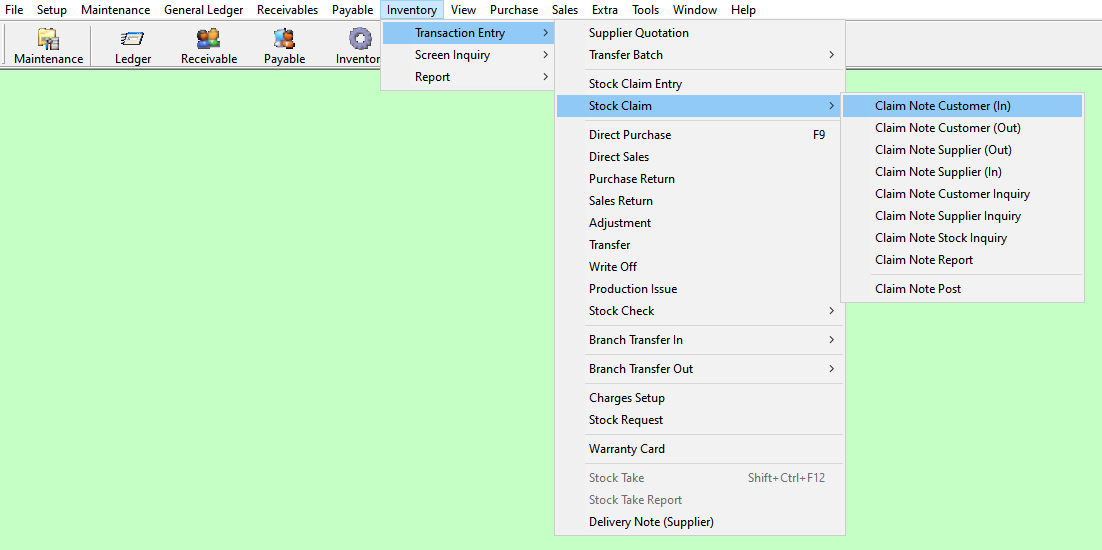
Task: Select Direct Purchase menu entry
Action: 700,135
